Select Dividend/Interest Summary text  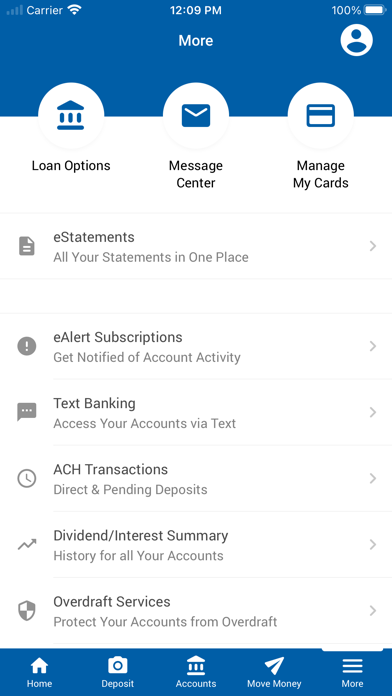pos(141,536)
